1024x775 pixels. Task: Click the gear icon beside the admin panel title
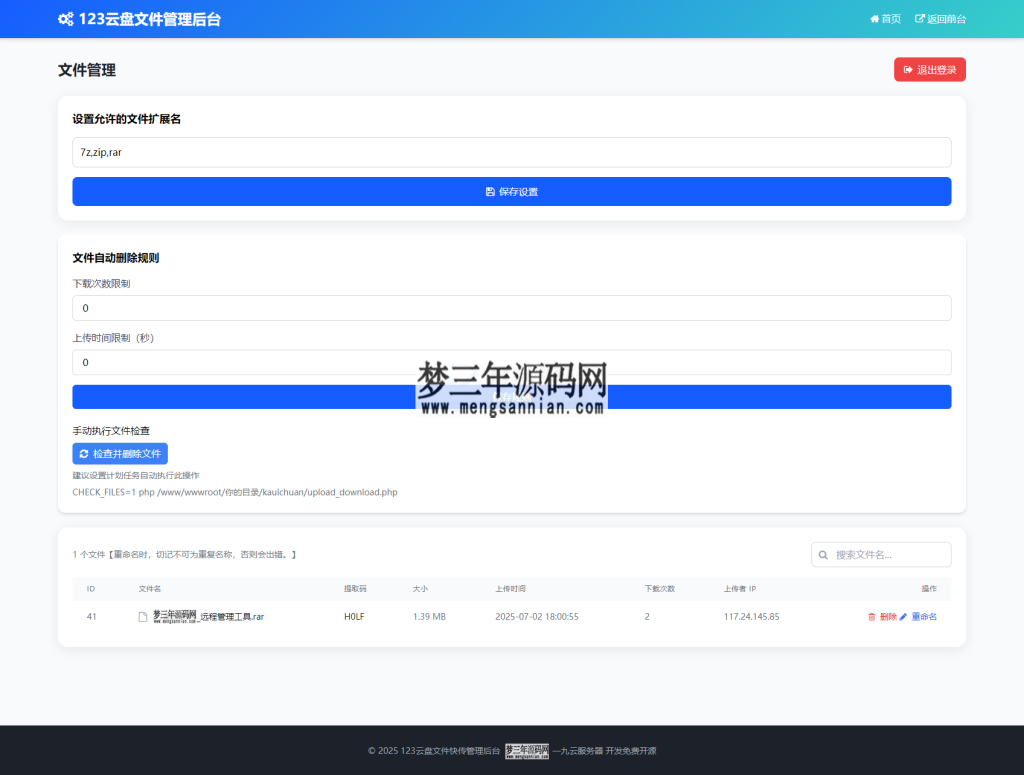pos(68,18)
